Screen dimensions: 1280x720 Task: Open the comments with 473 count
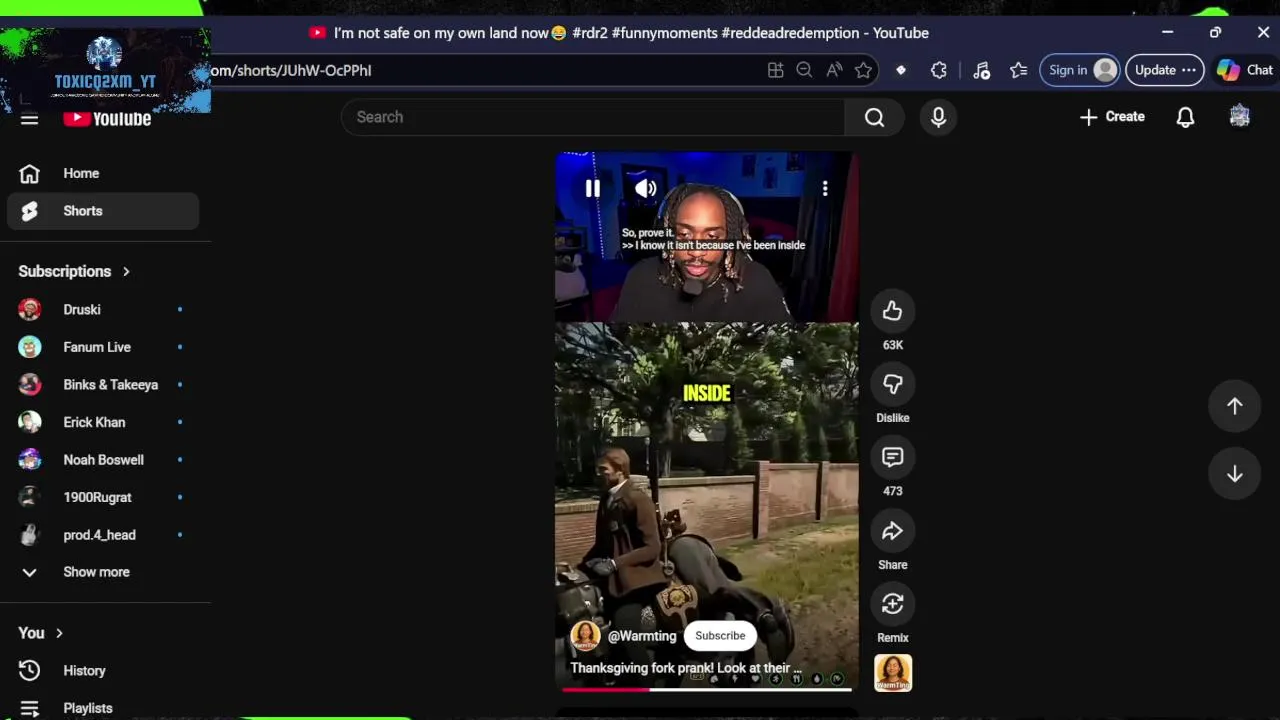893,458
